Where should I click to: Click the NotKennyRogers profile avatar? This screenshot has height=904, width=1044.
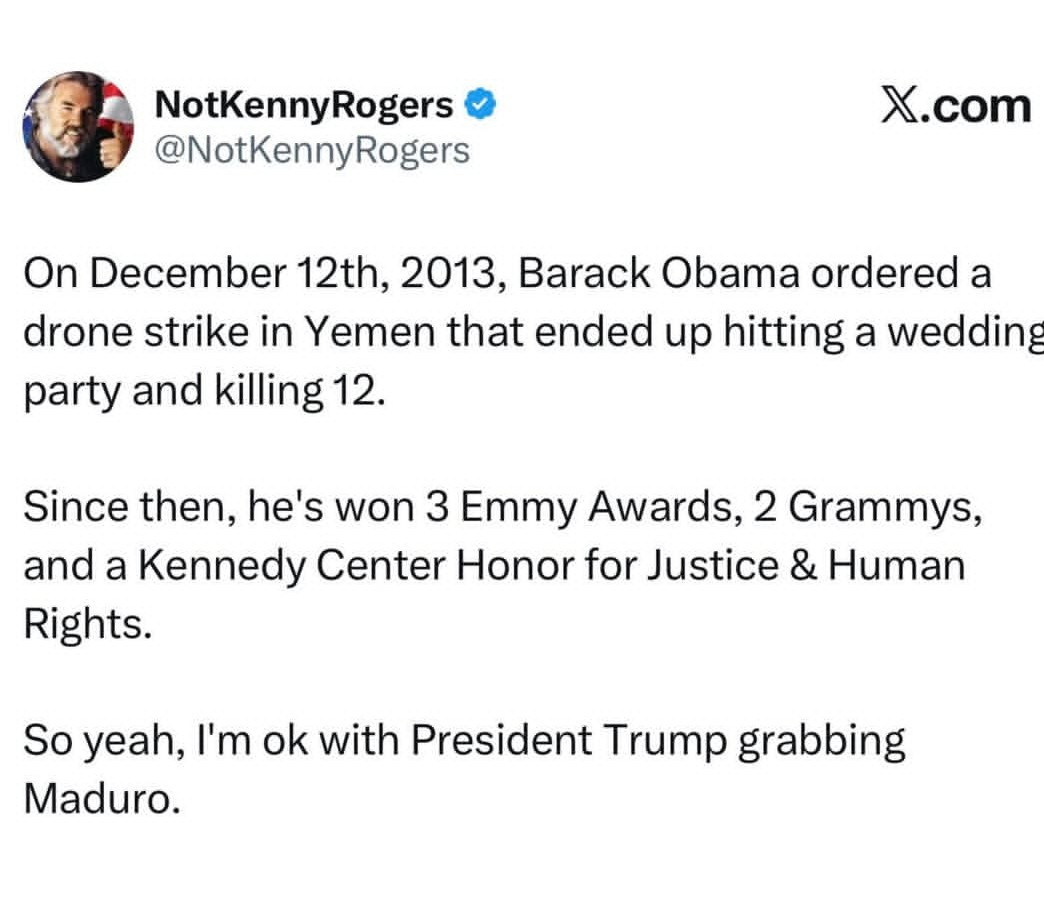(x=78, y=127)
